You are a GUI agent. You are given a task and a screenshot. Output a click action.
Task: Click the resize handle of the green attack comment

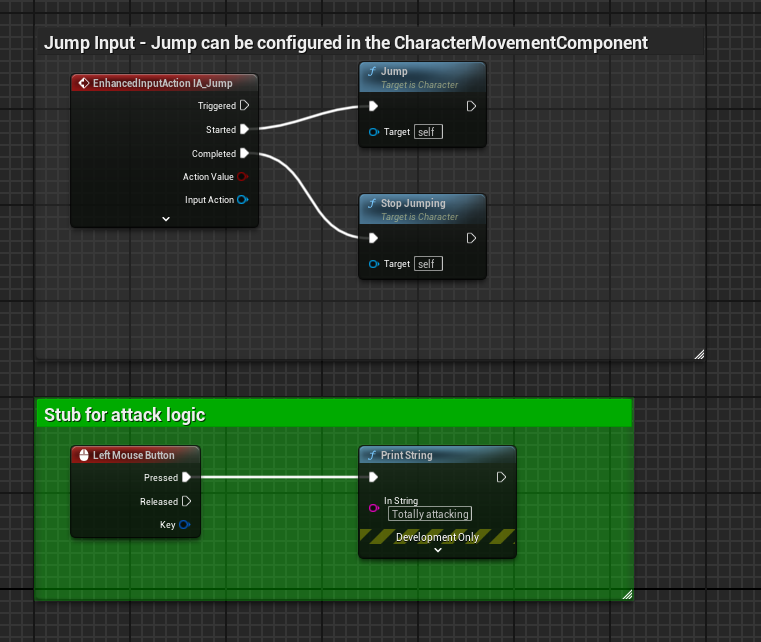pyautogui.click(x=627, y=594)
